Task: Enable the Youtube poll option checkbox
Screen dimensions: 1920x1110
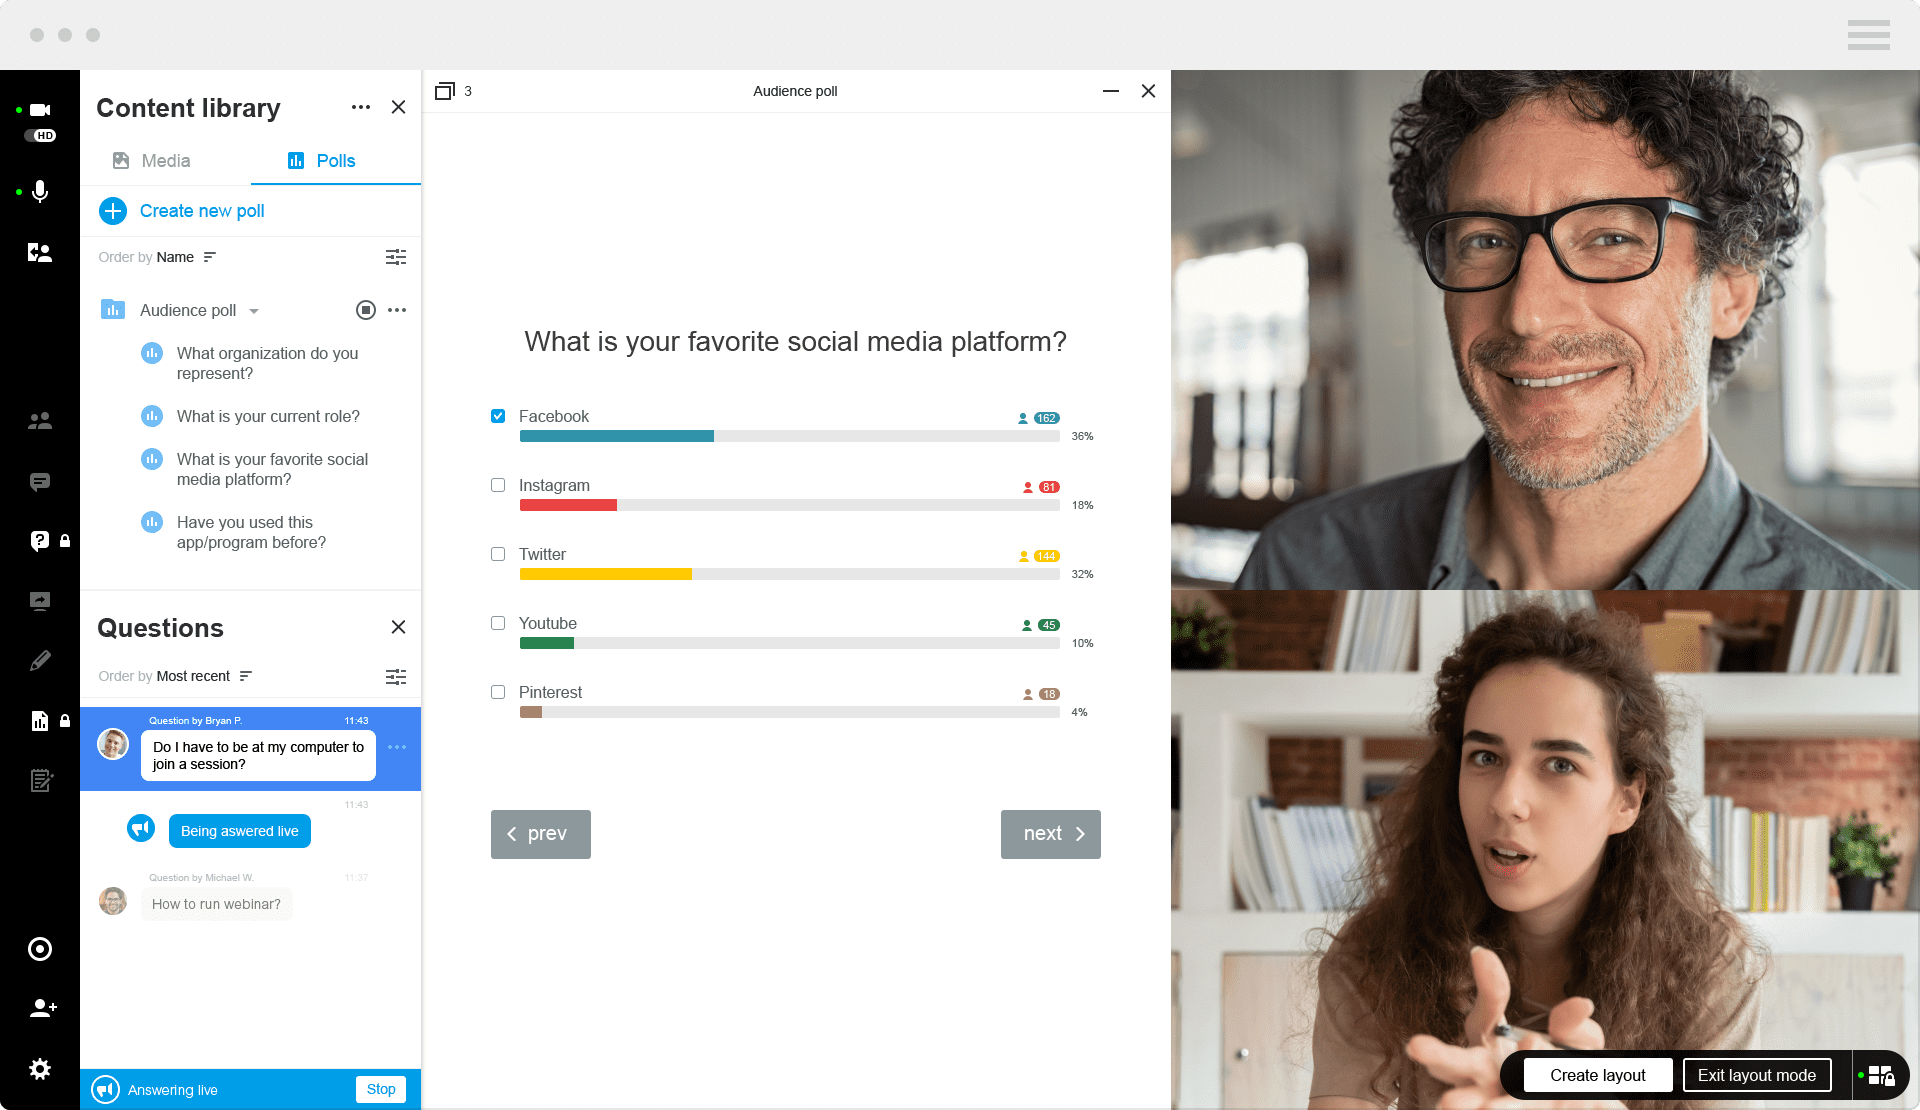Action: point(499,622)
